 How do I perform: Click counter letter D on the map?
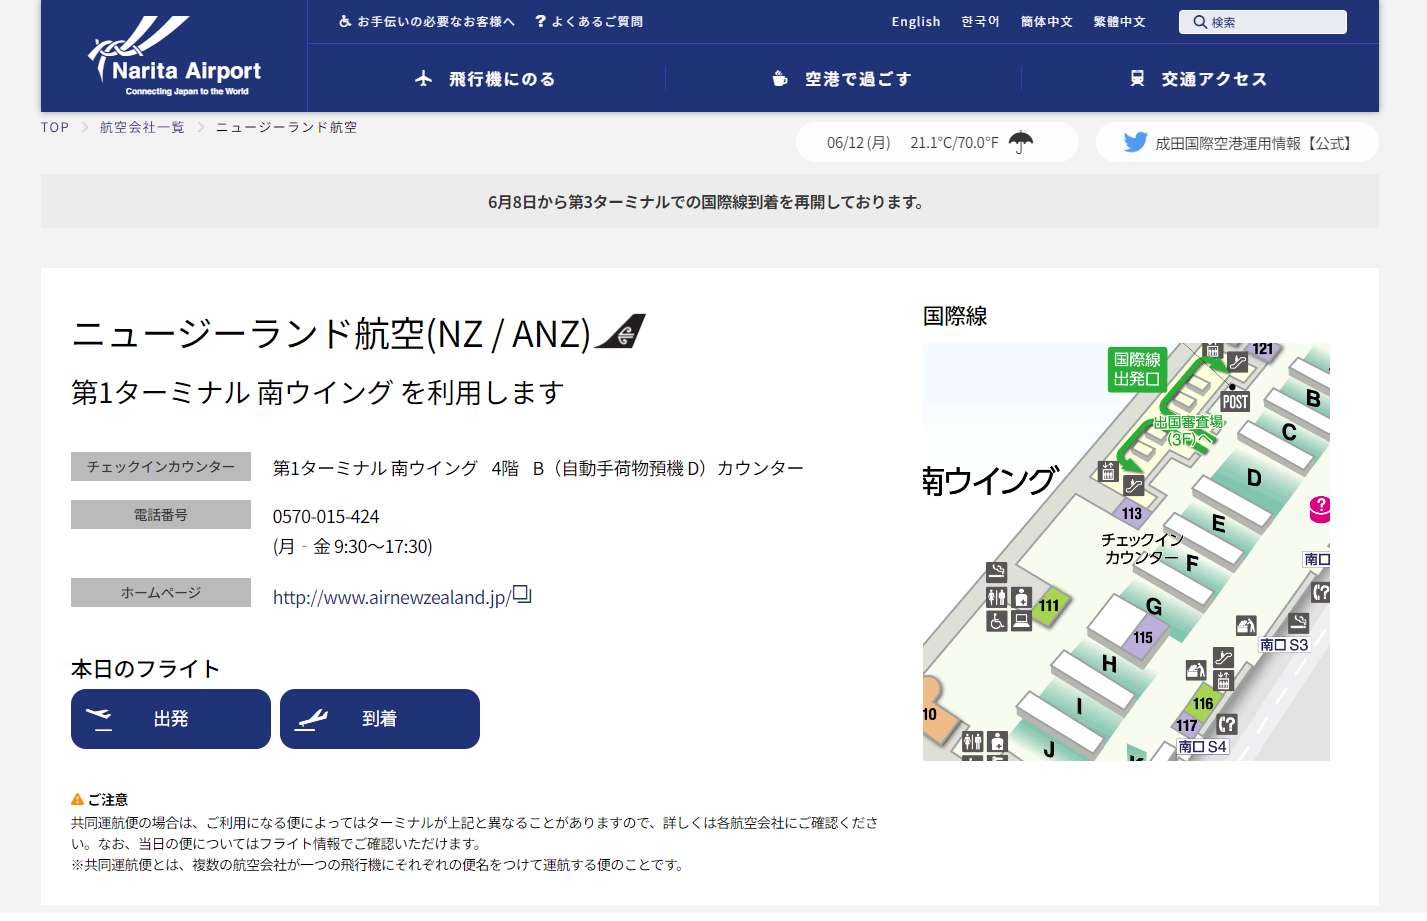pos(1254,478)
